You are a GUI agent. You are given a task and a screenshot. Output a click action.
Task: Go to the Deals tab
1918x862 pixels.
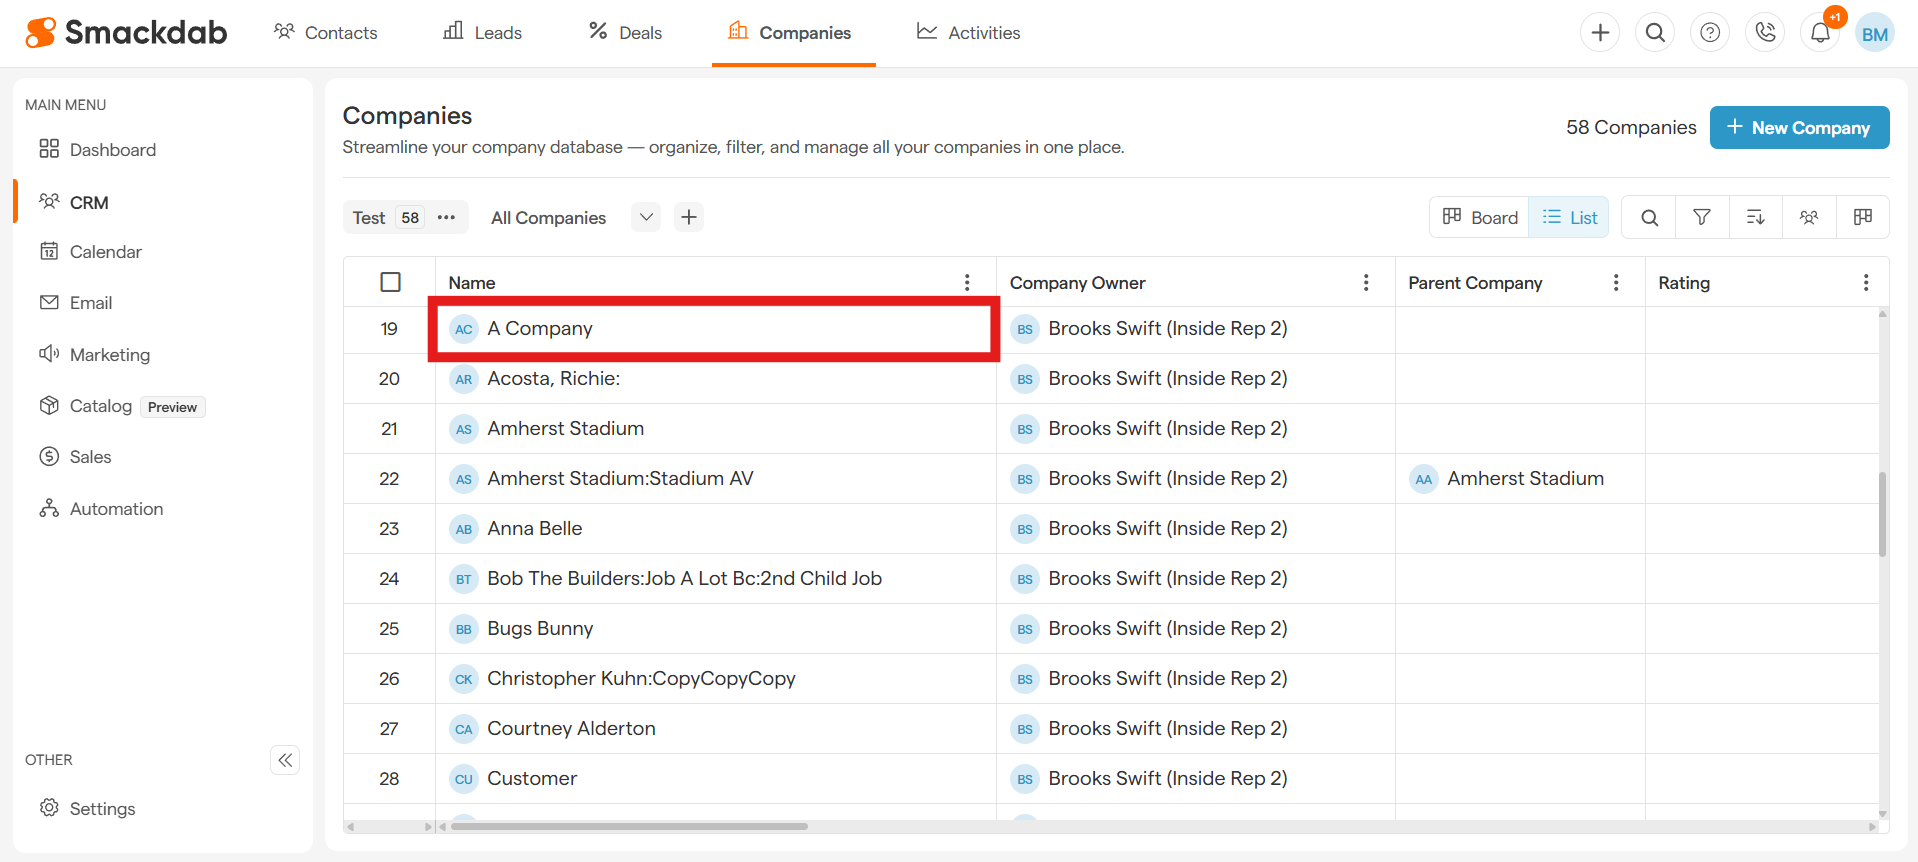click(x=625, y=33)
